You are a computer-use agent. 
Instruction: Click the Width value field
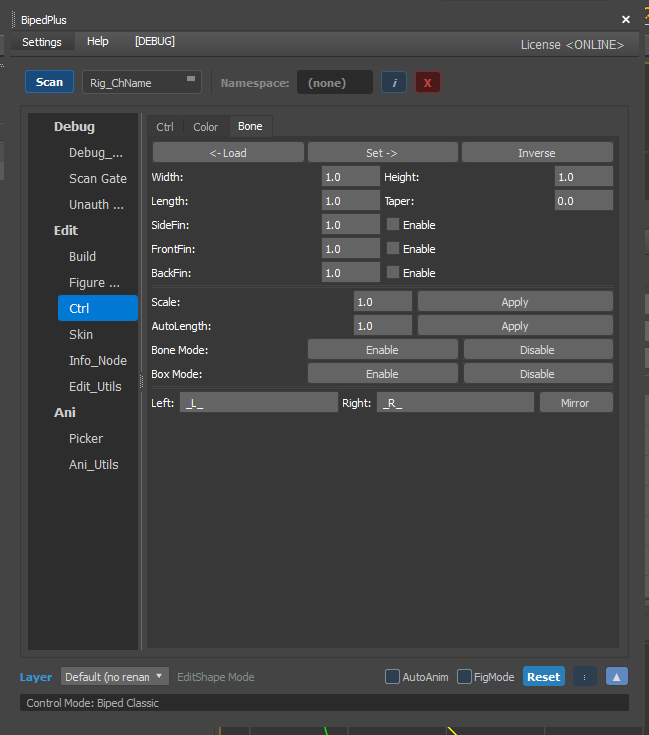351,177
